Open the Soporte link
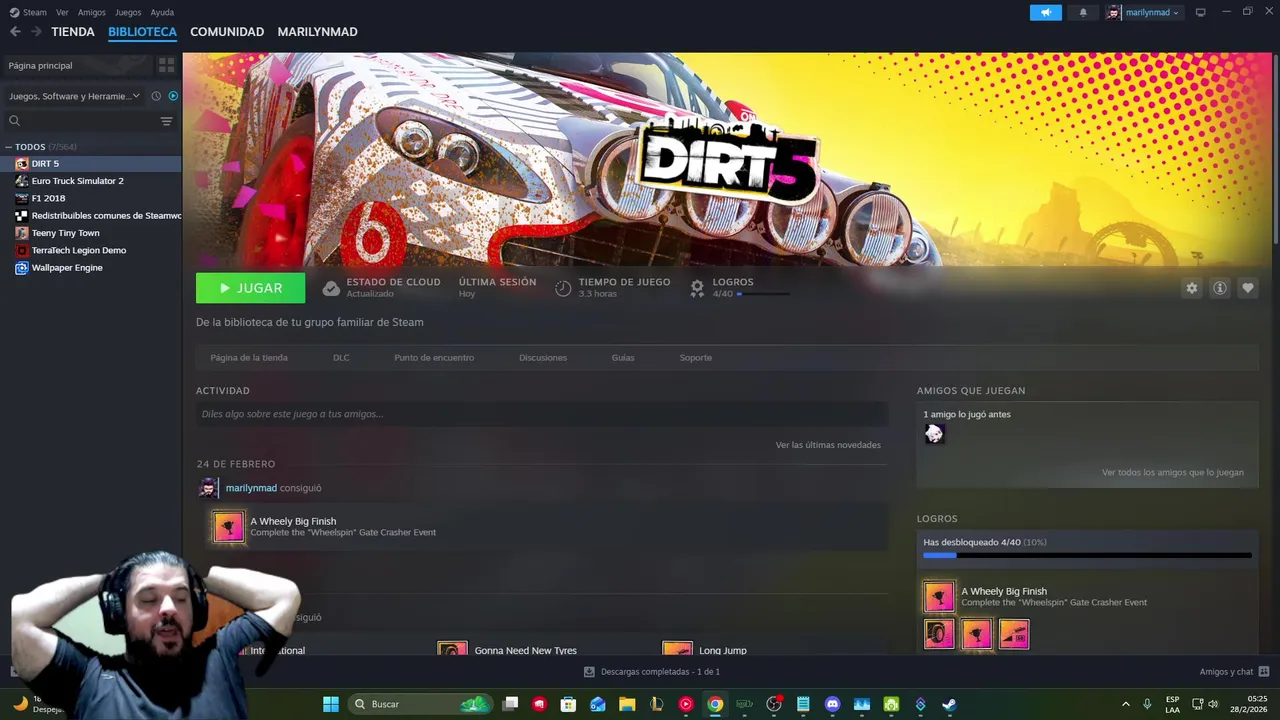This screenshot has height=720, width=1280. coord(696,358)
